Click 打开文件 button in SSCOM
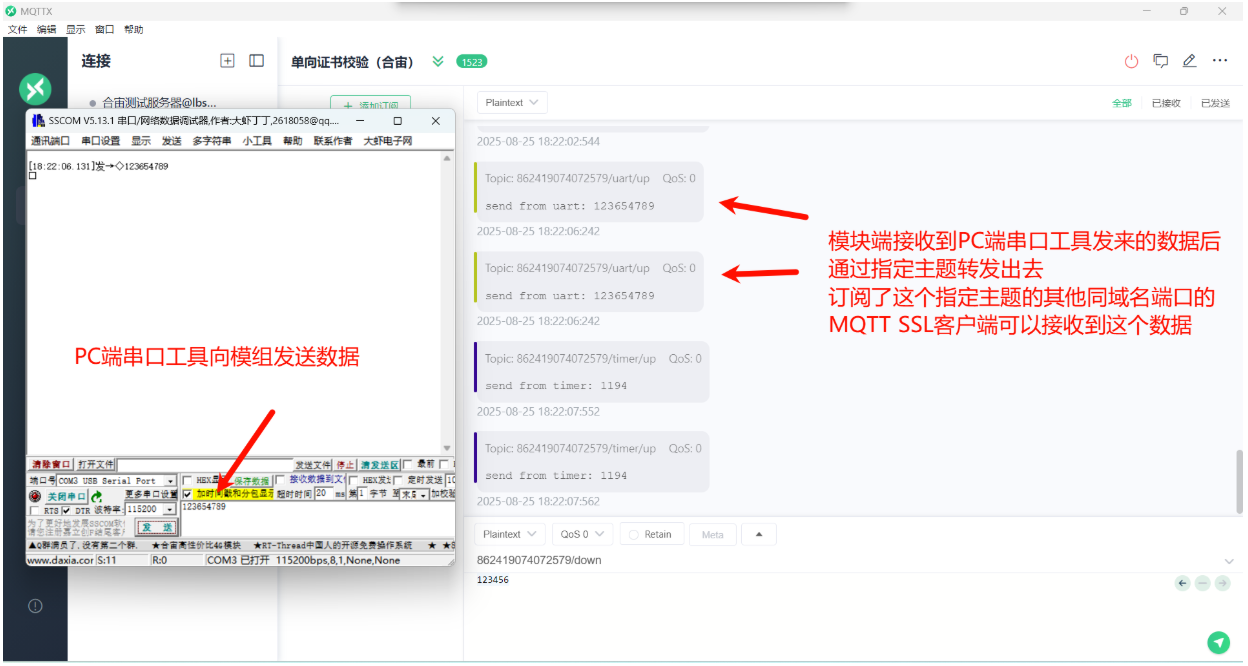This screenshot has height=666, width=1248. [96, 465]
